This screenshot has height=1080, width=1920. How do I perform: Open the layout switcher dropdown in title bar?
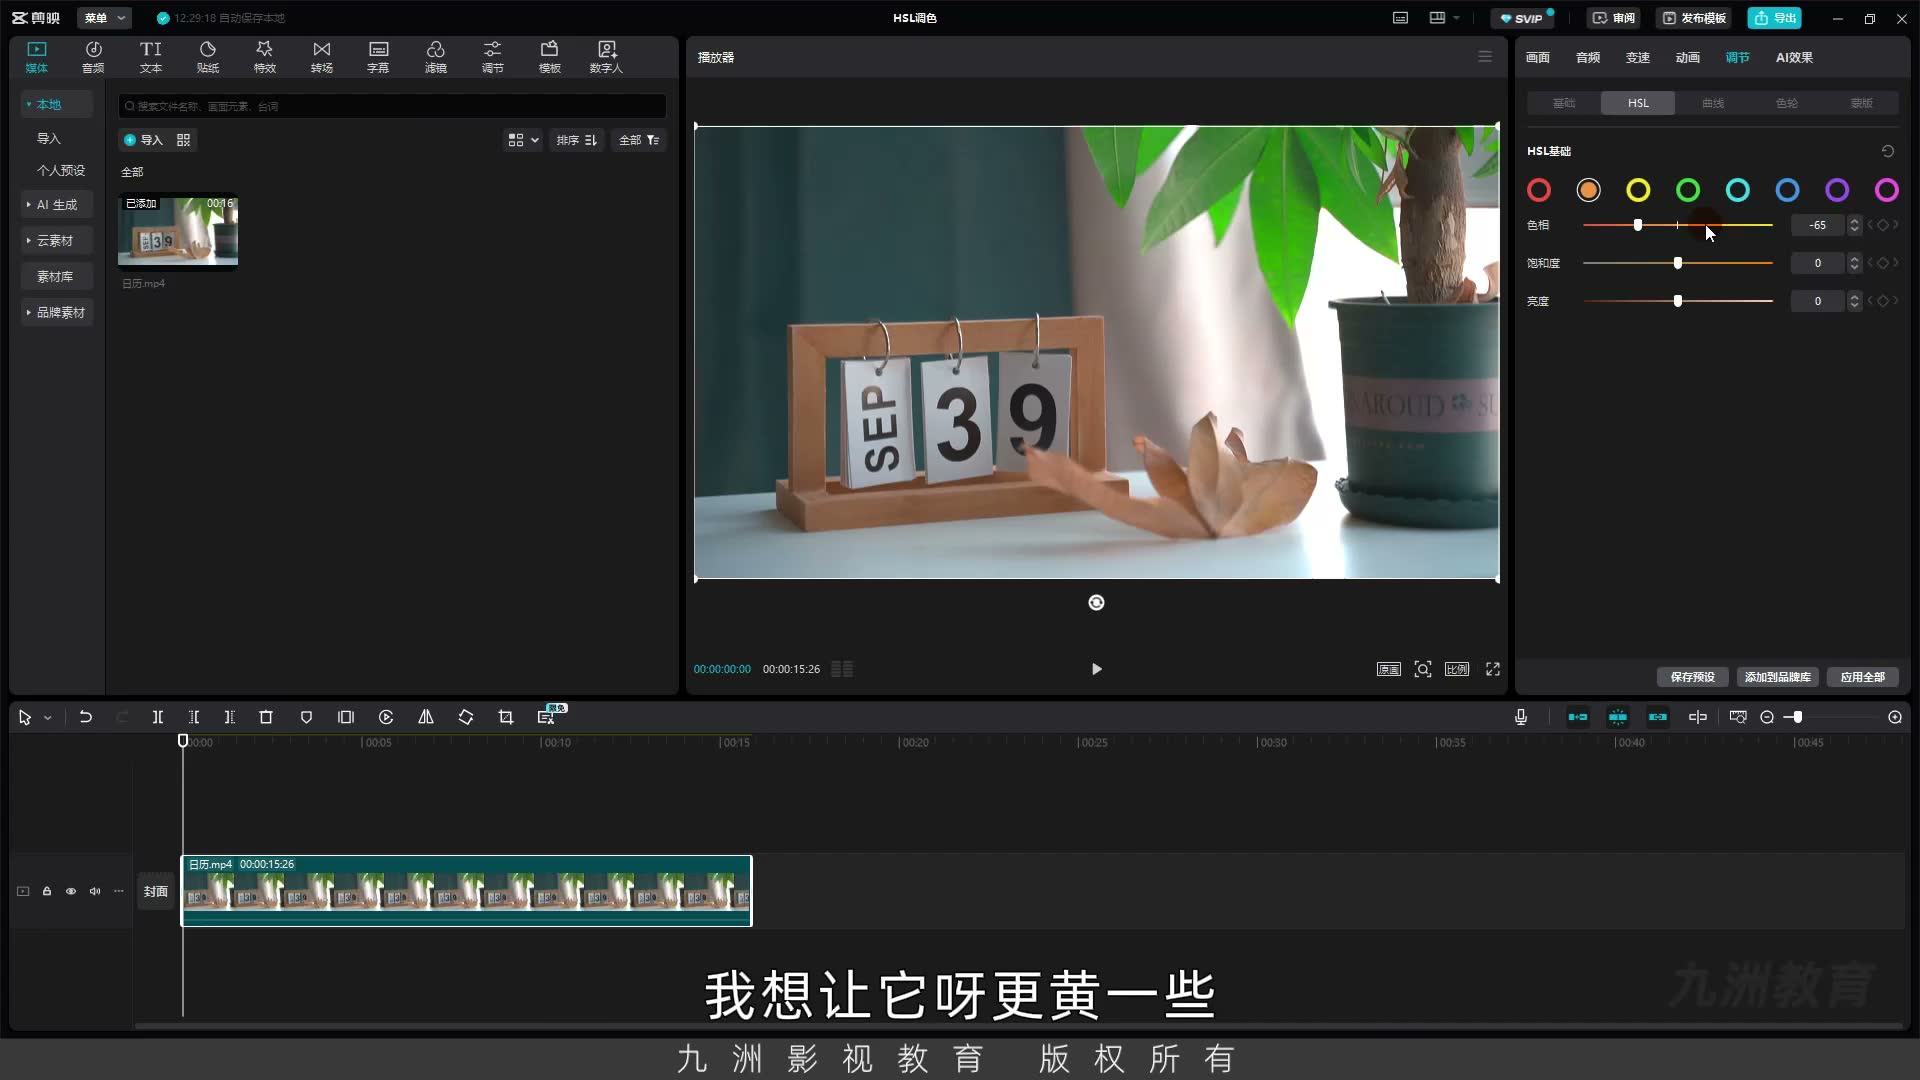(x=1444, y=18)
